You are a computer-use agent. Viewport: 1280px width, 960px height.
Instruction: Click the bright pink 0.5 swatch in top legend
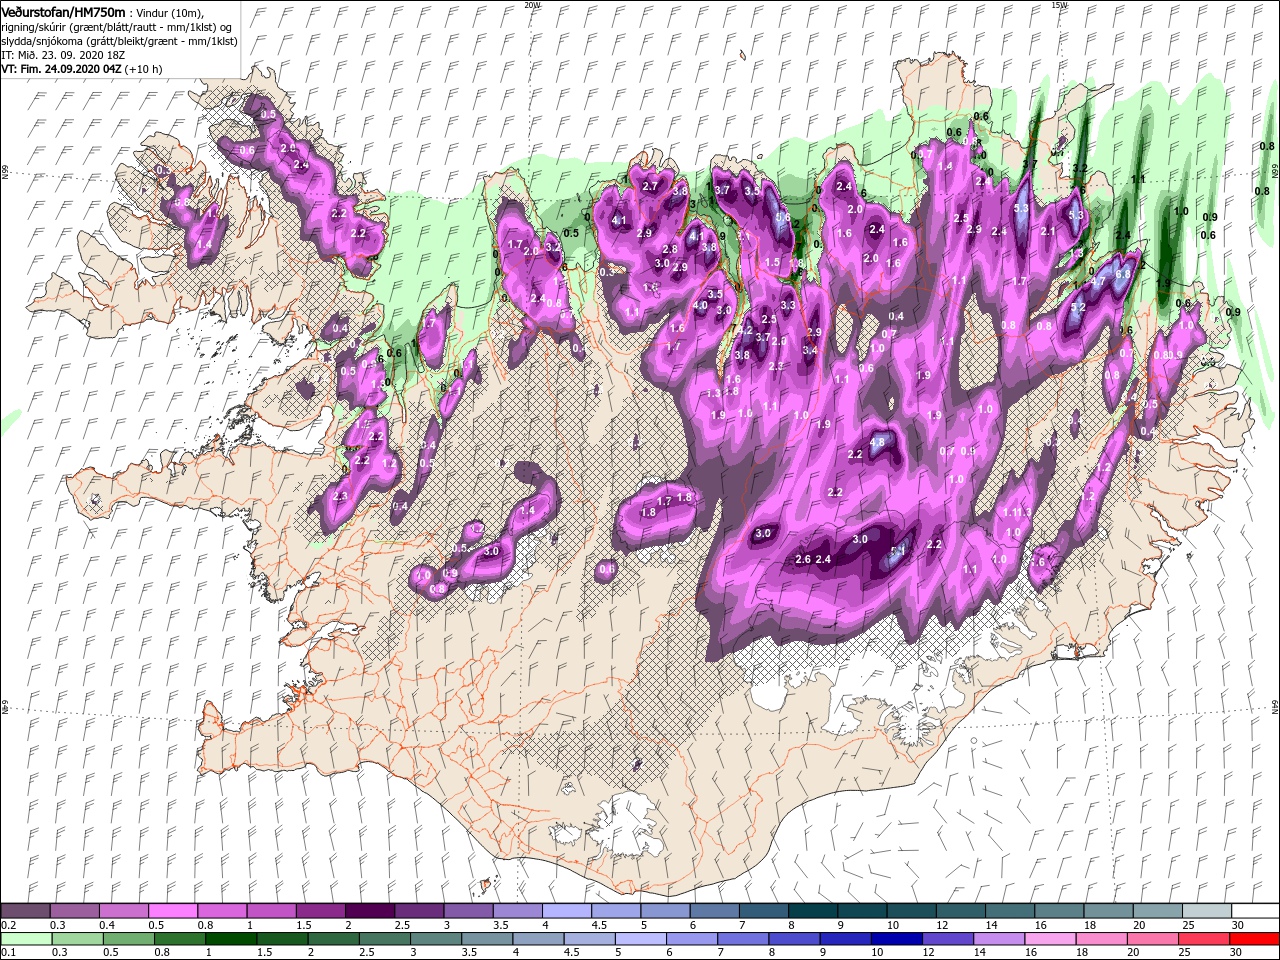pyautogui.click(x=172, y=911)
